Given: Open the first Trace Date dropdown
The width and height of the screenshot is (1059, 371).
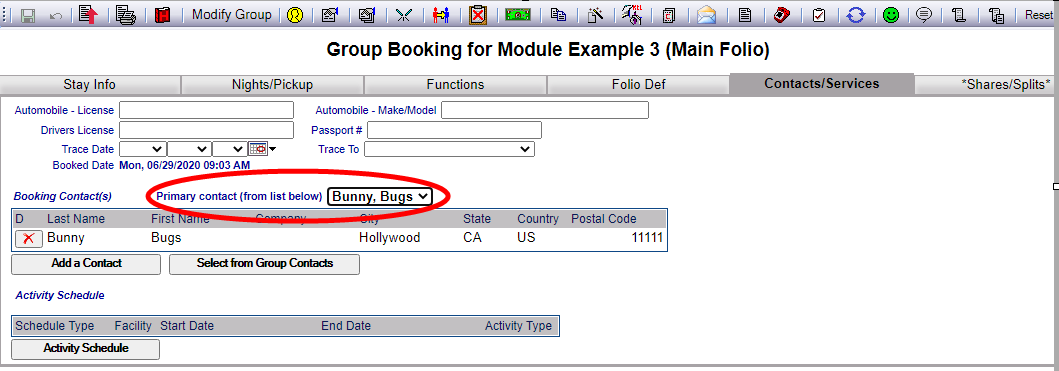Looking at the screenshot, I should pos(143,149).
